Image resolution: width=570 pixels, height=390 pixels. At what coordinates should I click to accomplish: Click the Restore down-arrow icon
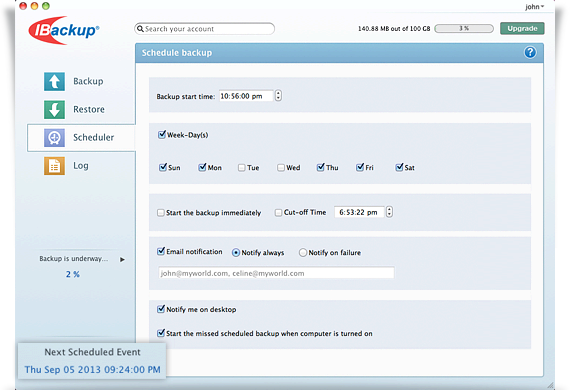coord(54,109)
